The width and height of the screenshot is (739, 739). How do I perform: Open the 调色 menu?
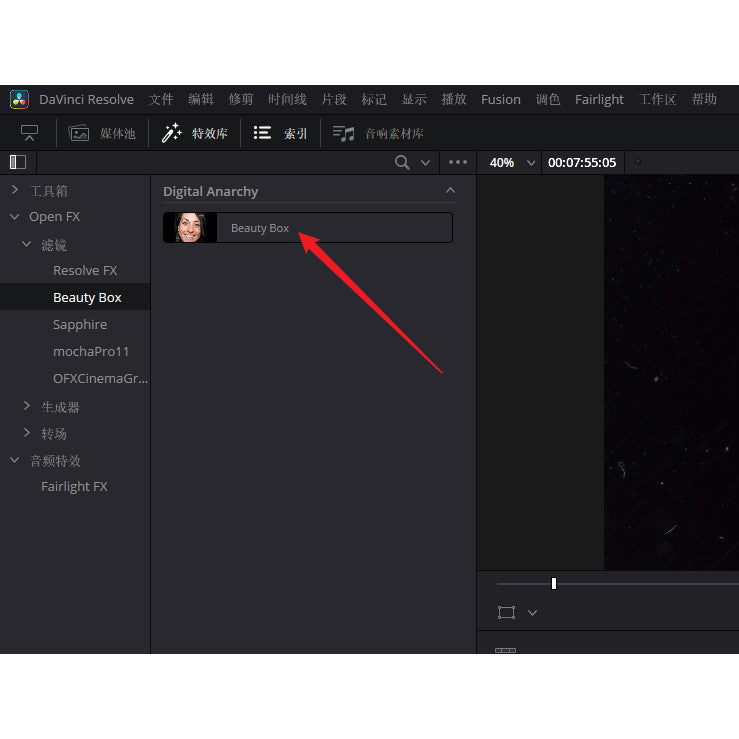[x=548, y=99]
